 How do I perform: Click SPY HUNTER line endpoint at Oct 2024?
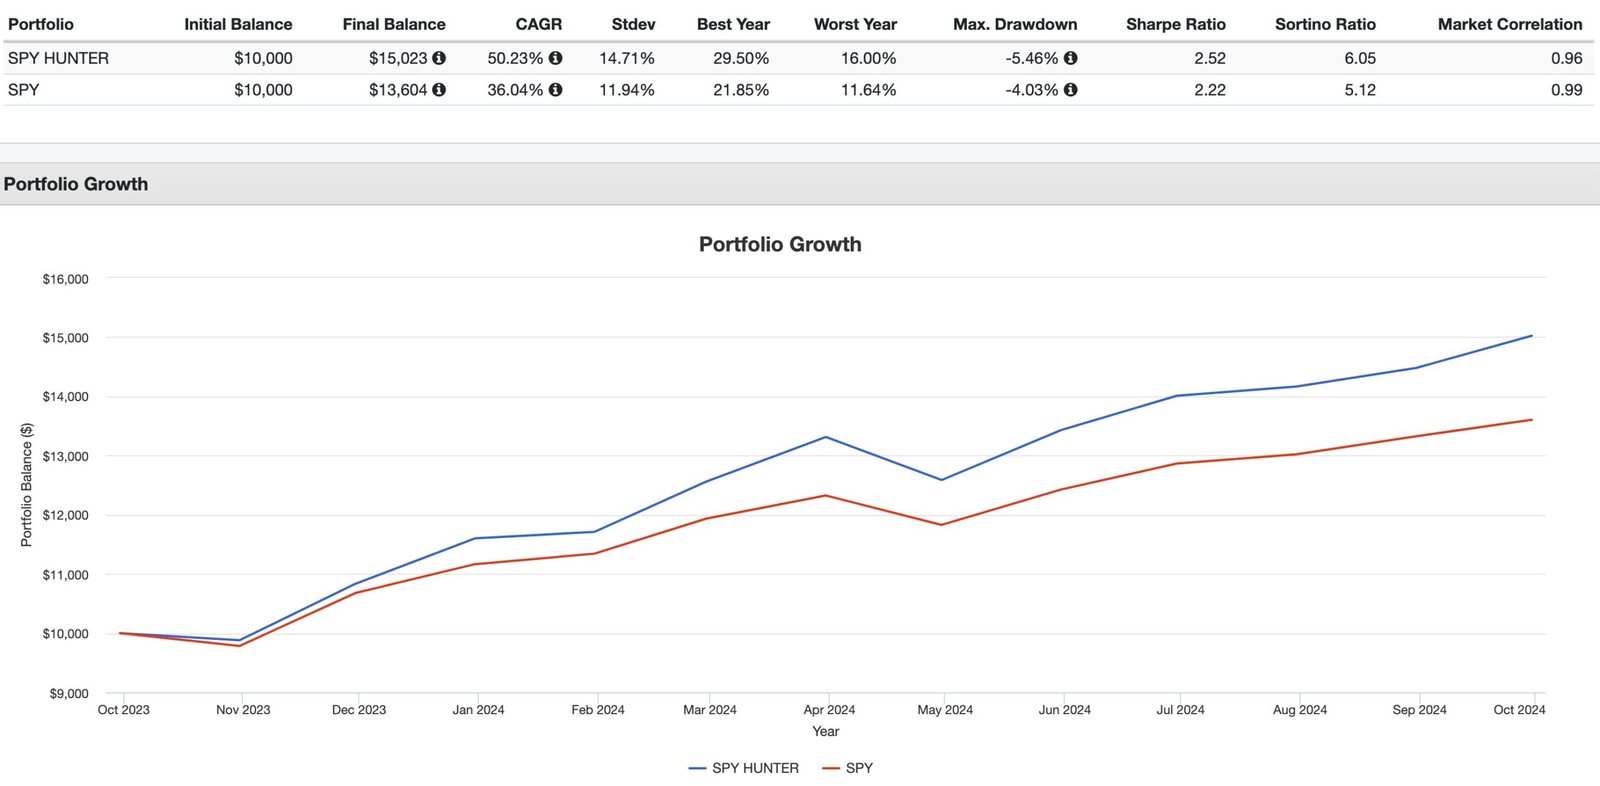[1532, 336]
